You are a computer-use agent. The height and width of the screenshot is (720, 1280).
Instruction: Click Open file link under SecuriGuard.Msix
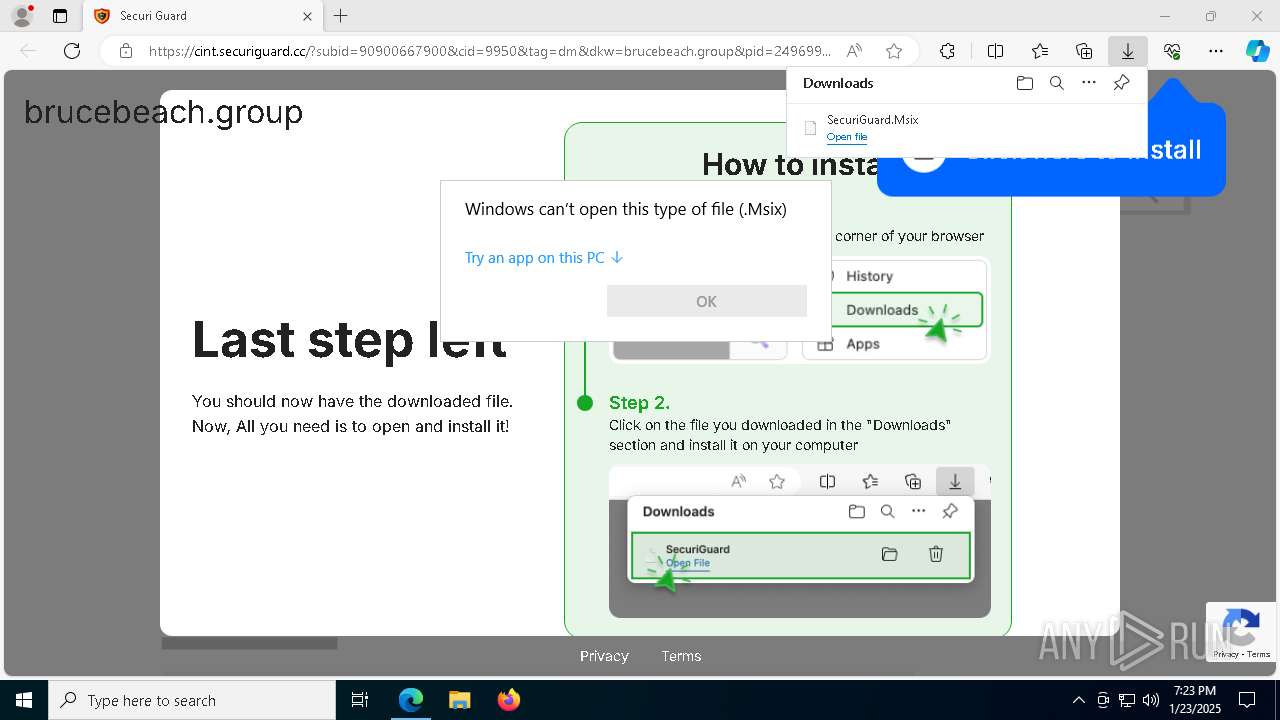(847, 137)
